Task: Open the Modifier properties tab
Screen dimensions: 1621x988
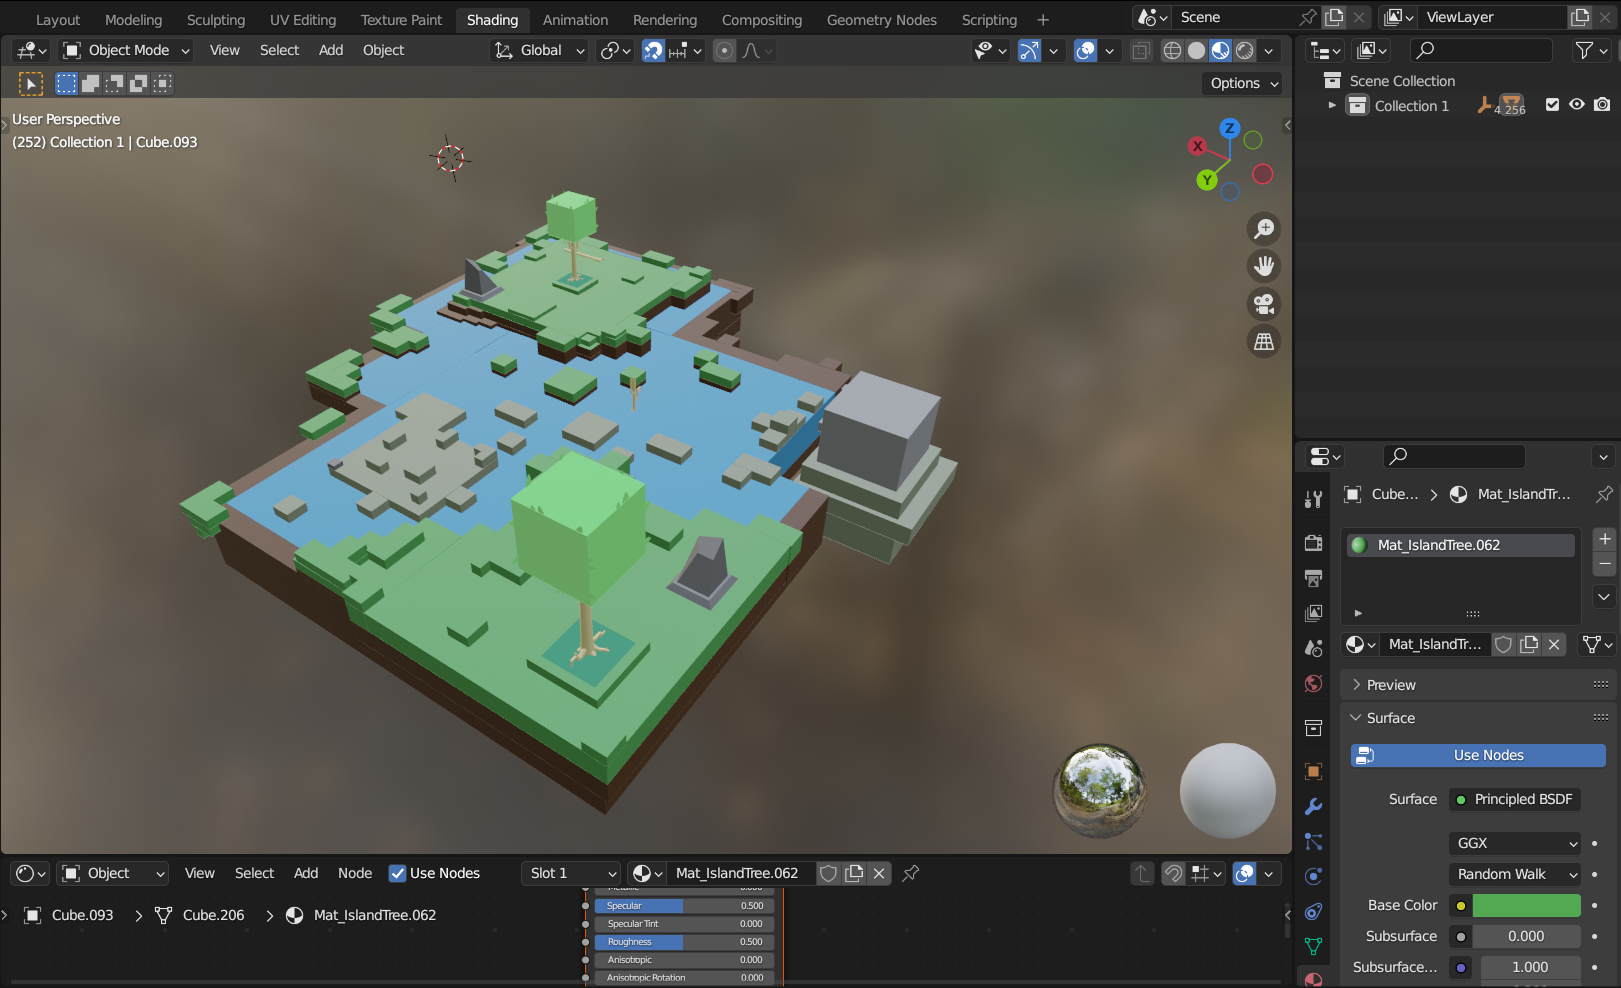Action: [x=1314, y=806]
